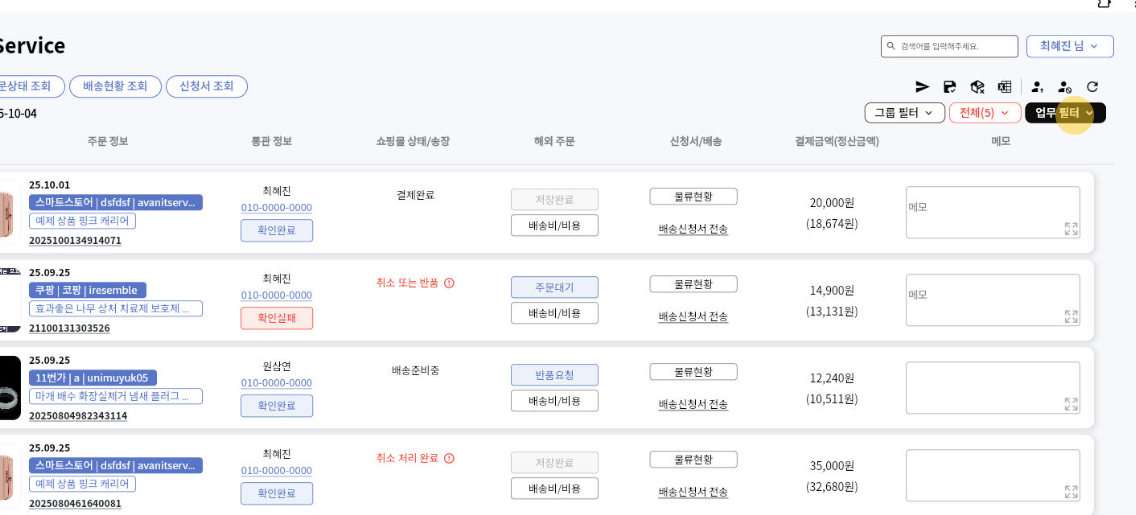The width and height of the screenshot is (1136, 515).
Task: Switch to 신청서 조회 tab
Action: pyautogui.click(x=207, y=86)
